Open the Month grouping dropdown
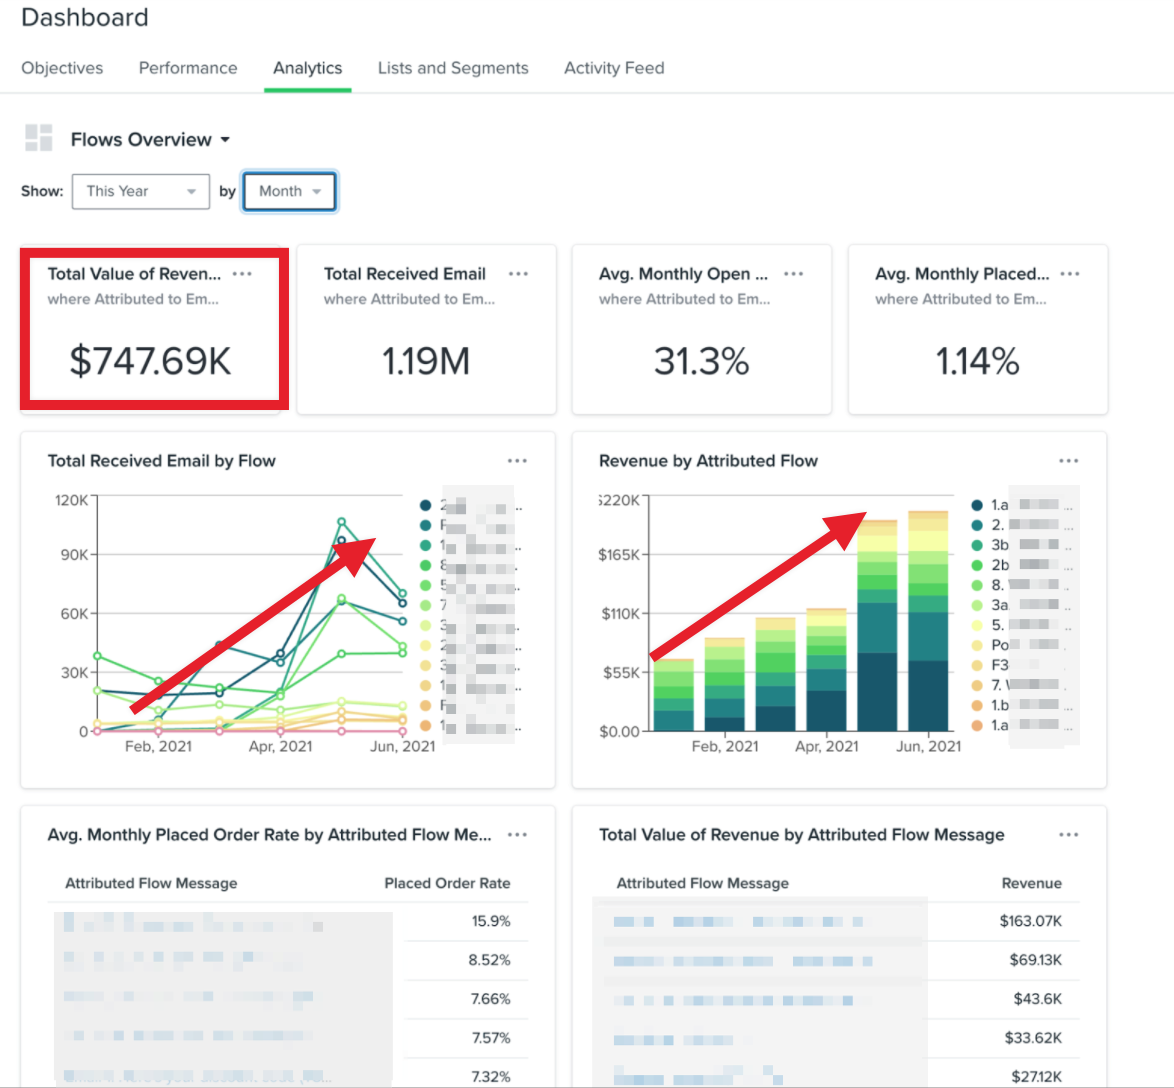Image resolution: width=1174 pixels, height=1088 pixels. [x=289, y=191]
